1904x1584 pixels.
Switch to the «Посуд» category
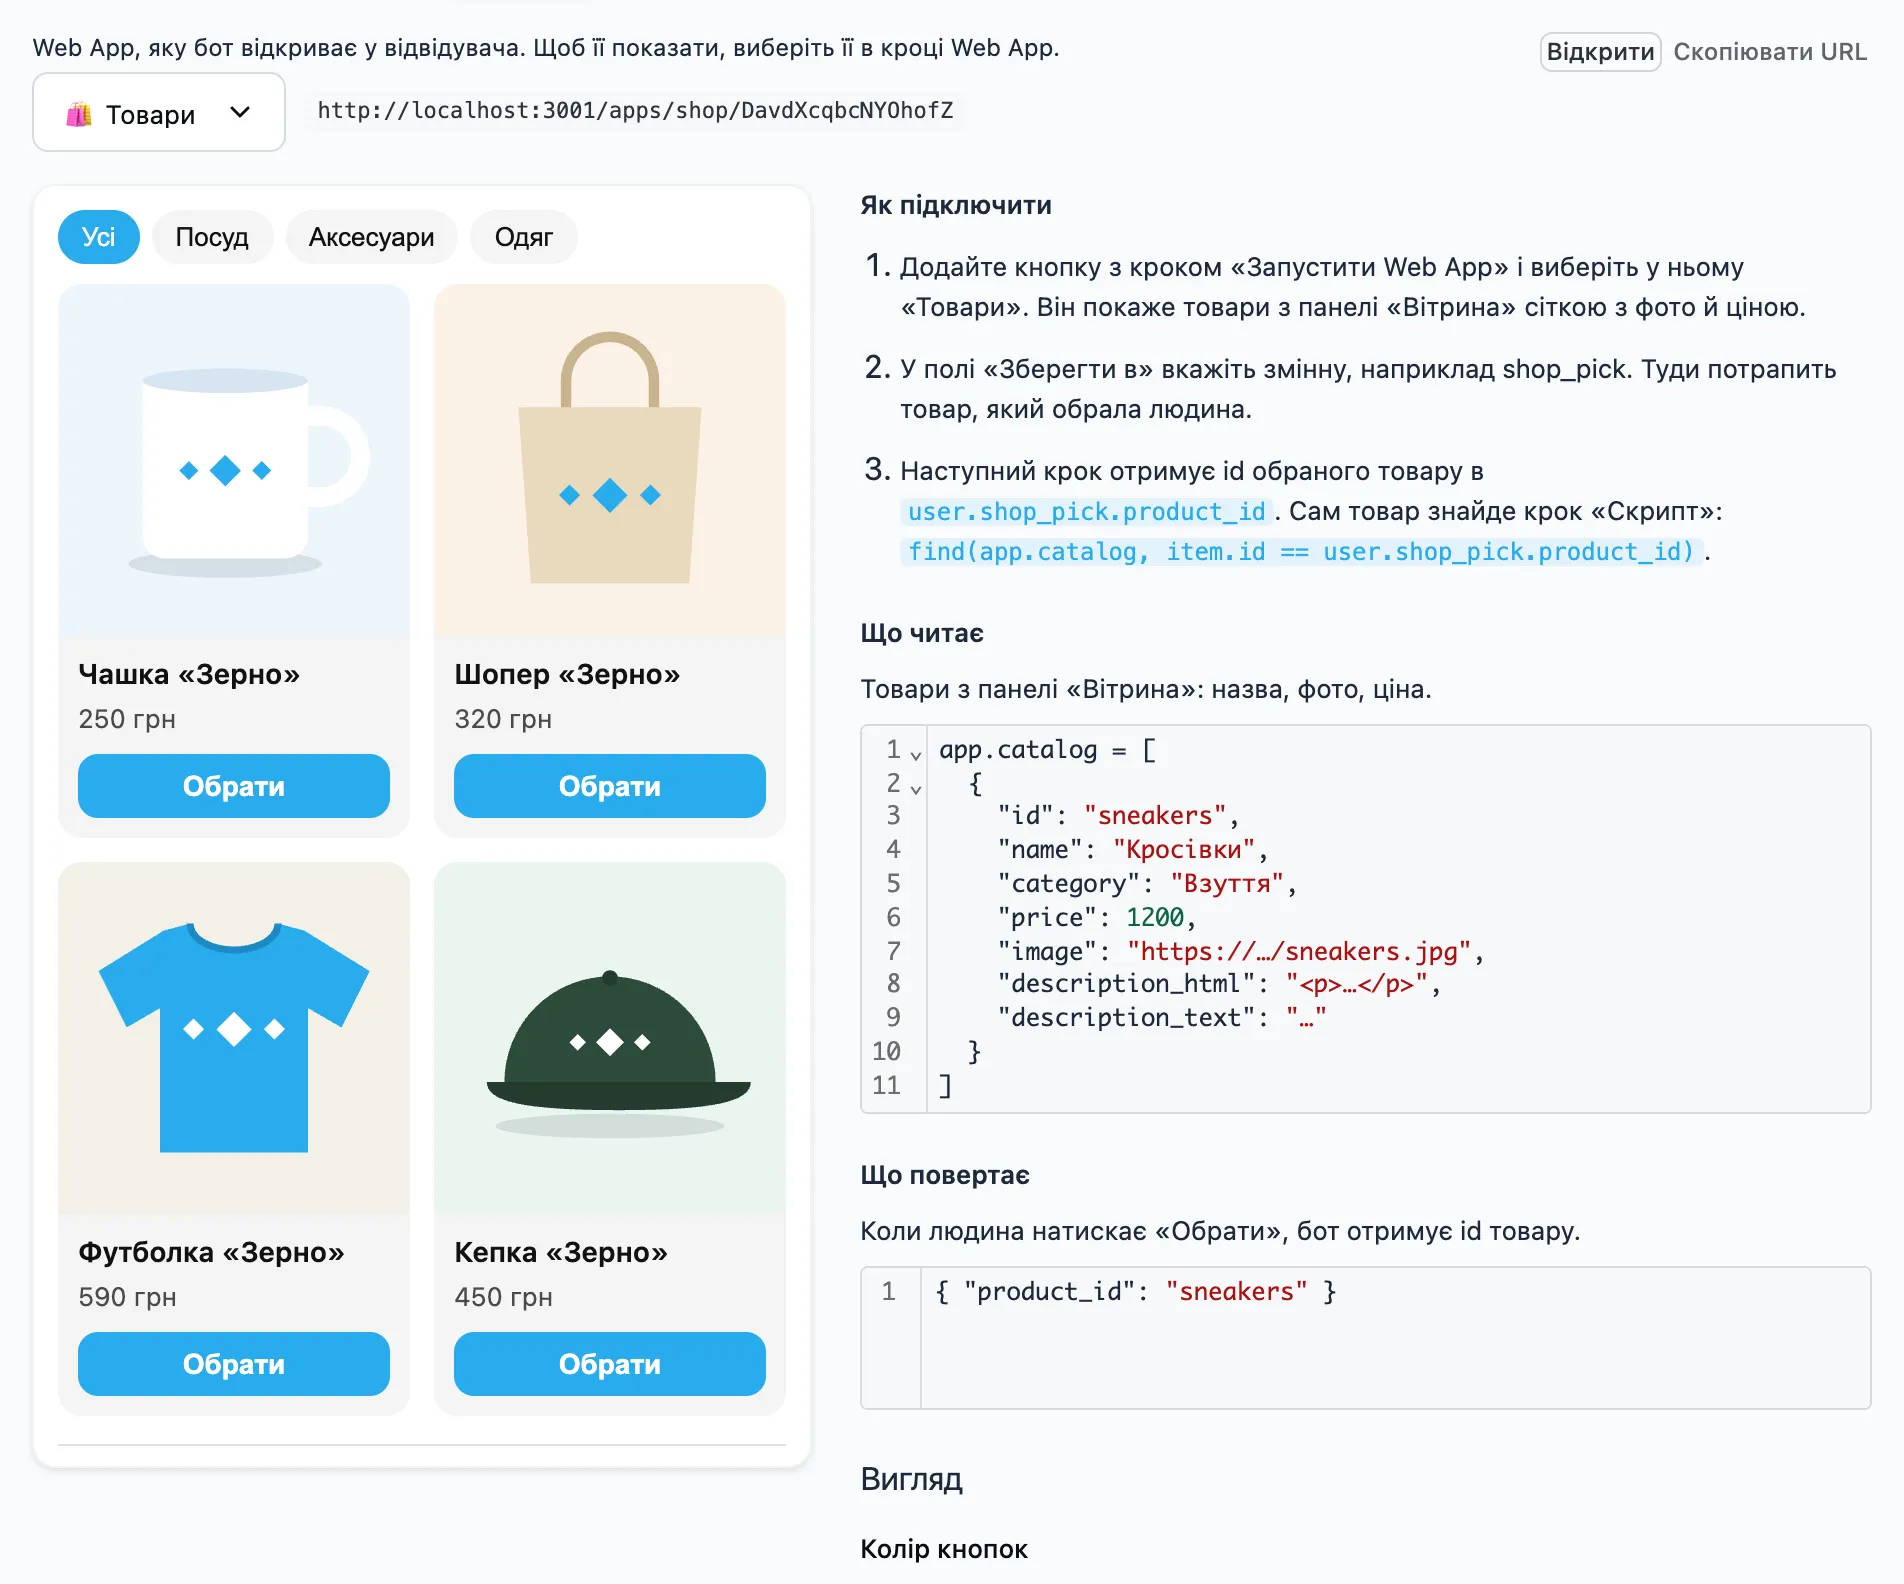[x=212, y=237]
